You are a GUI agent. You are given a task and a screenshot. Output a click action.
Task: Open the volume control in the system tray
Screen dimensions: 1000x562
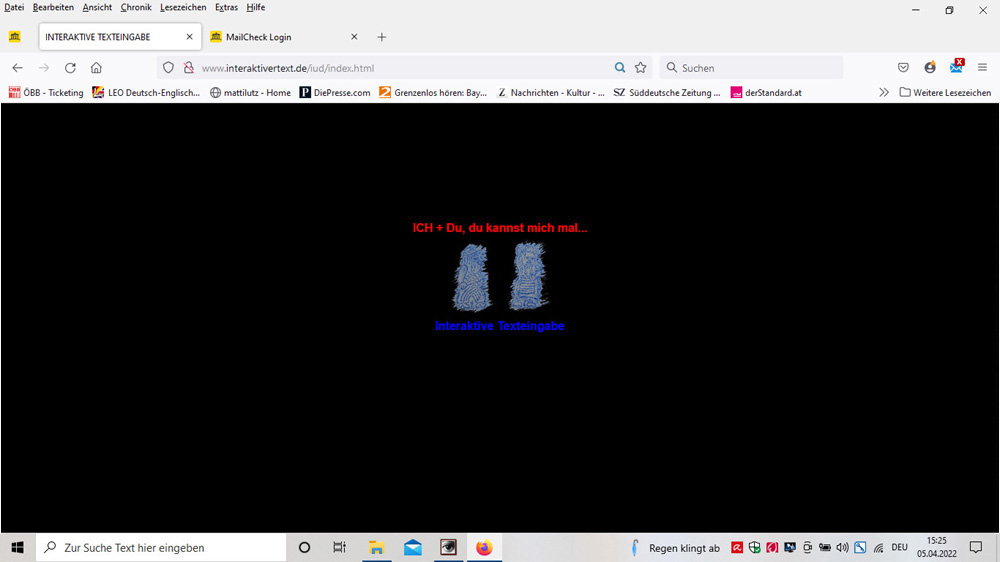842,548
